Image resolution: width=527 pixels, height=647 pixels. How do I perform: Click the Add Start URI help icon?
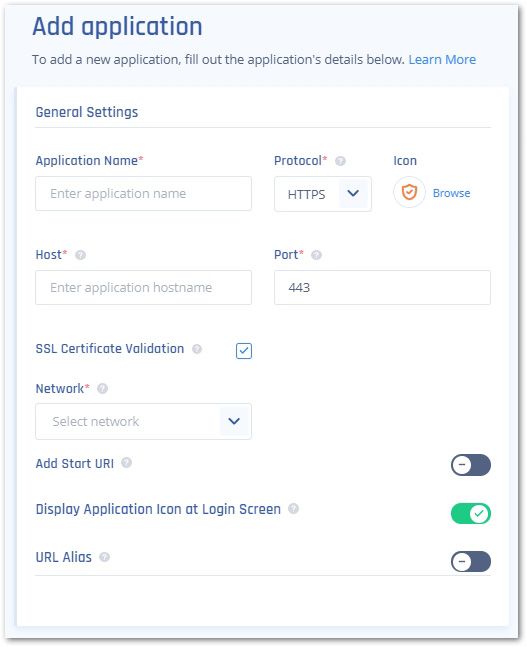tap(126, 463)
